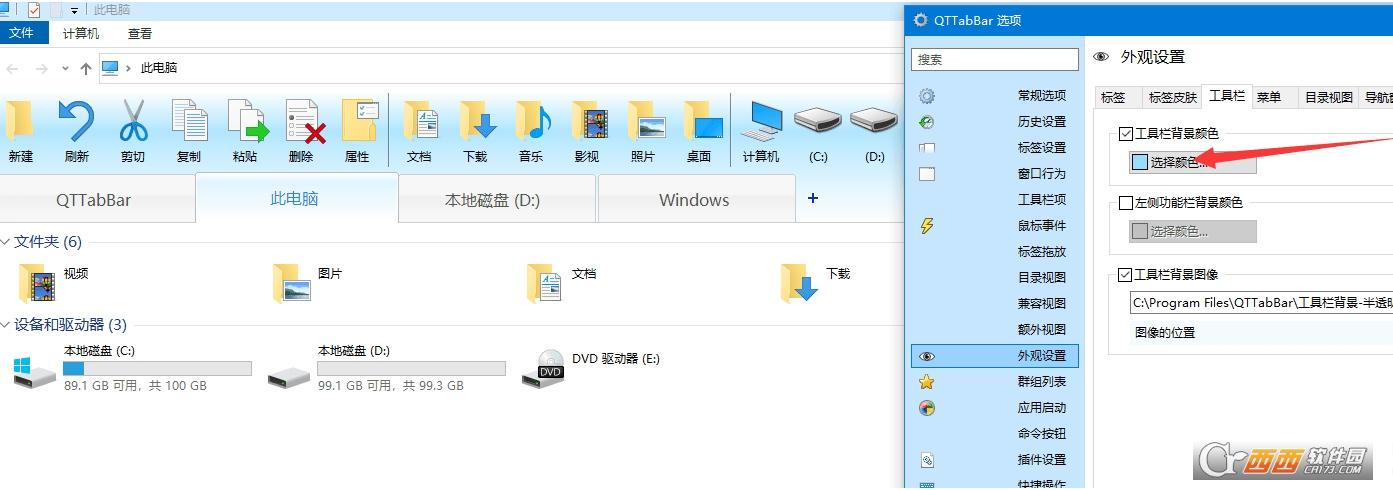Image resolution: width=1393 pixels, height=490 pixels.
Task: Select 外观设置 in options sidebar
Action: [x=995, y=356]
